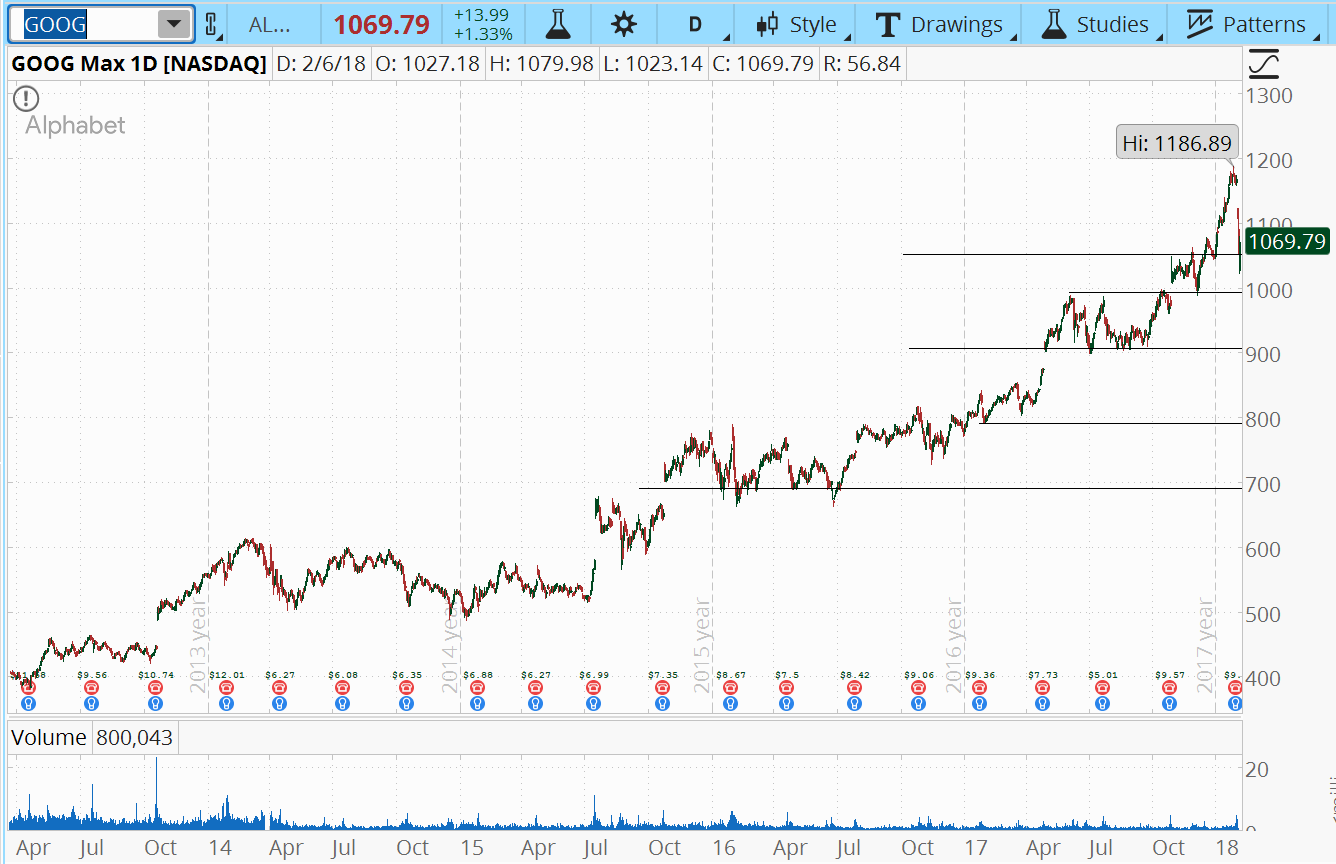1336x864 pixels.
Task: Open chart settings via the gear icon
Action: pos(625,24)
